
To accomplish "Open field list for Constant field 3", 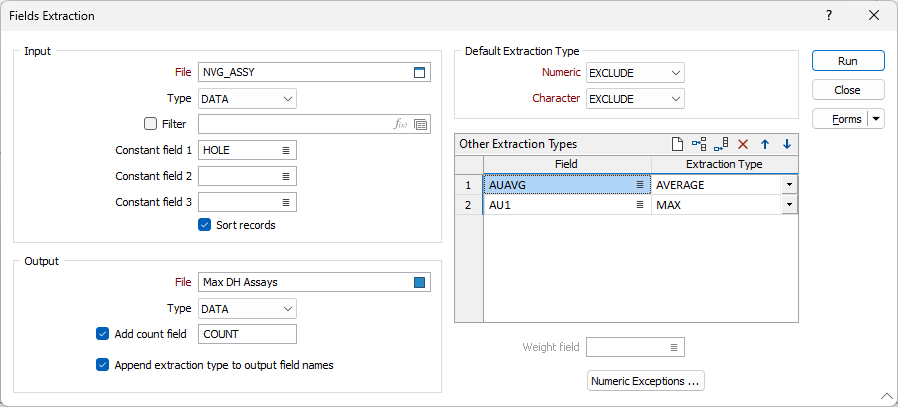I will [x=286, y=202].
